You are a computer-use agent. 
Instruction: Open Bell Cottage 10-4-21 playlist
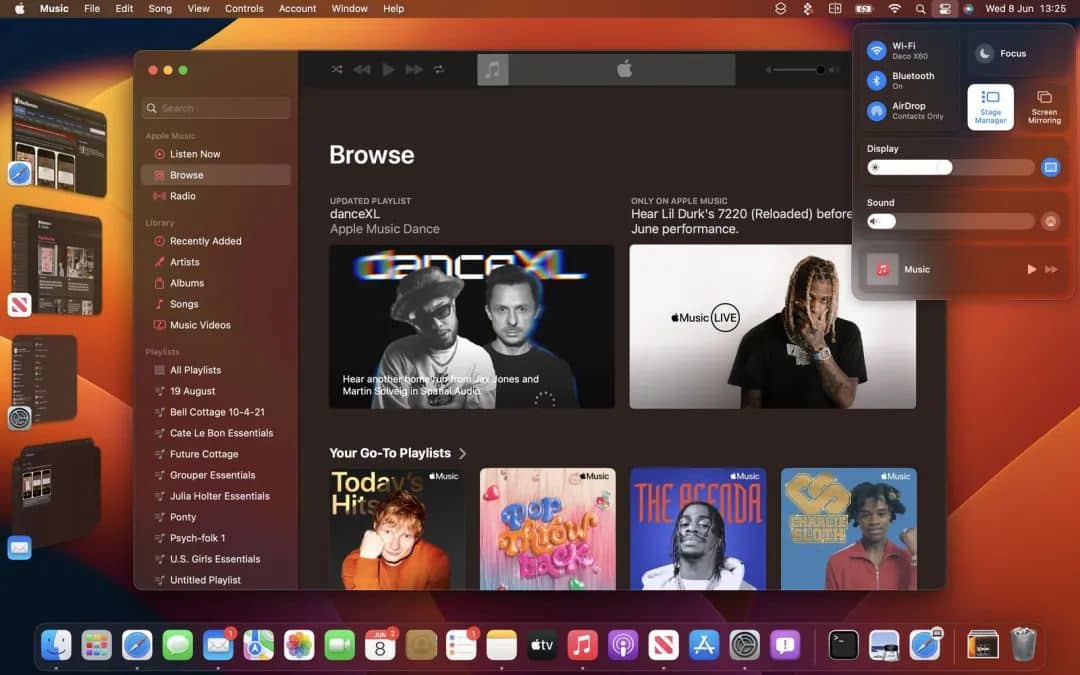[x=216, y=413]
